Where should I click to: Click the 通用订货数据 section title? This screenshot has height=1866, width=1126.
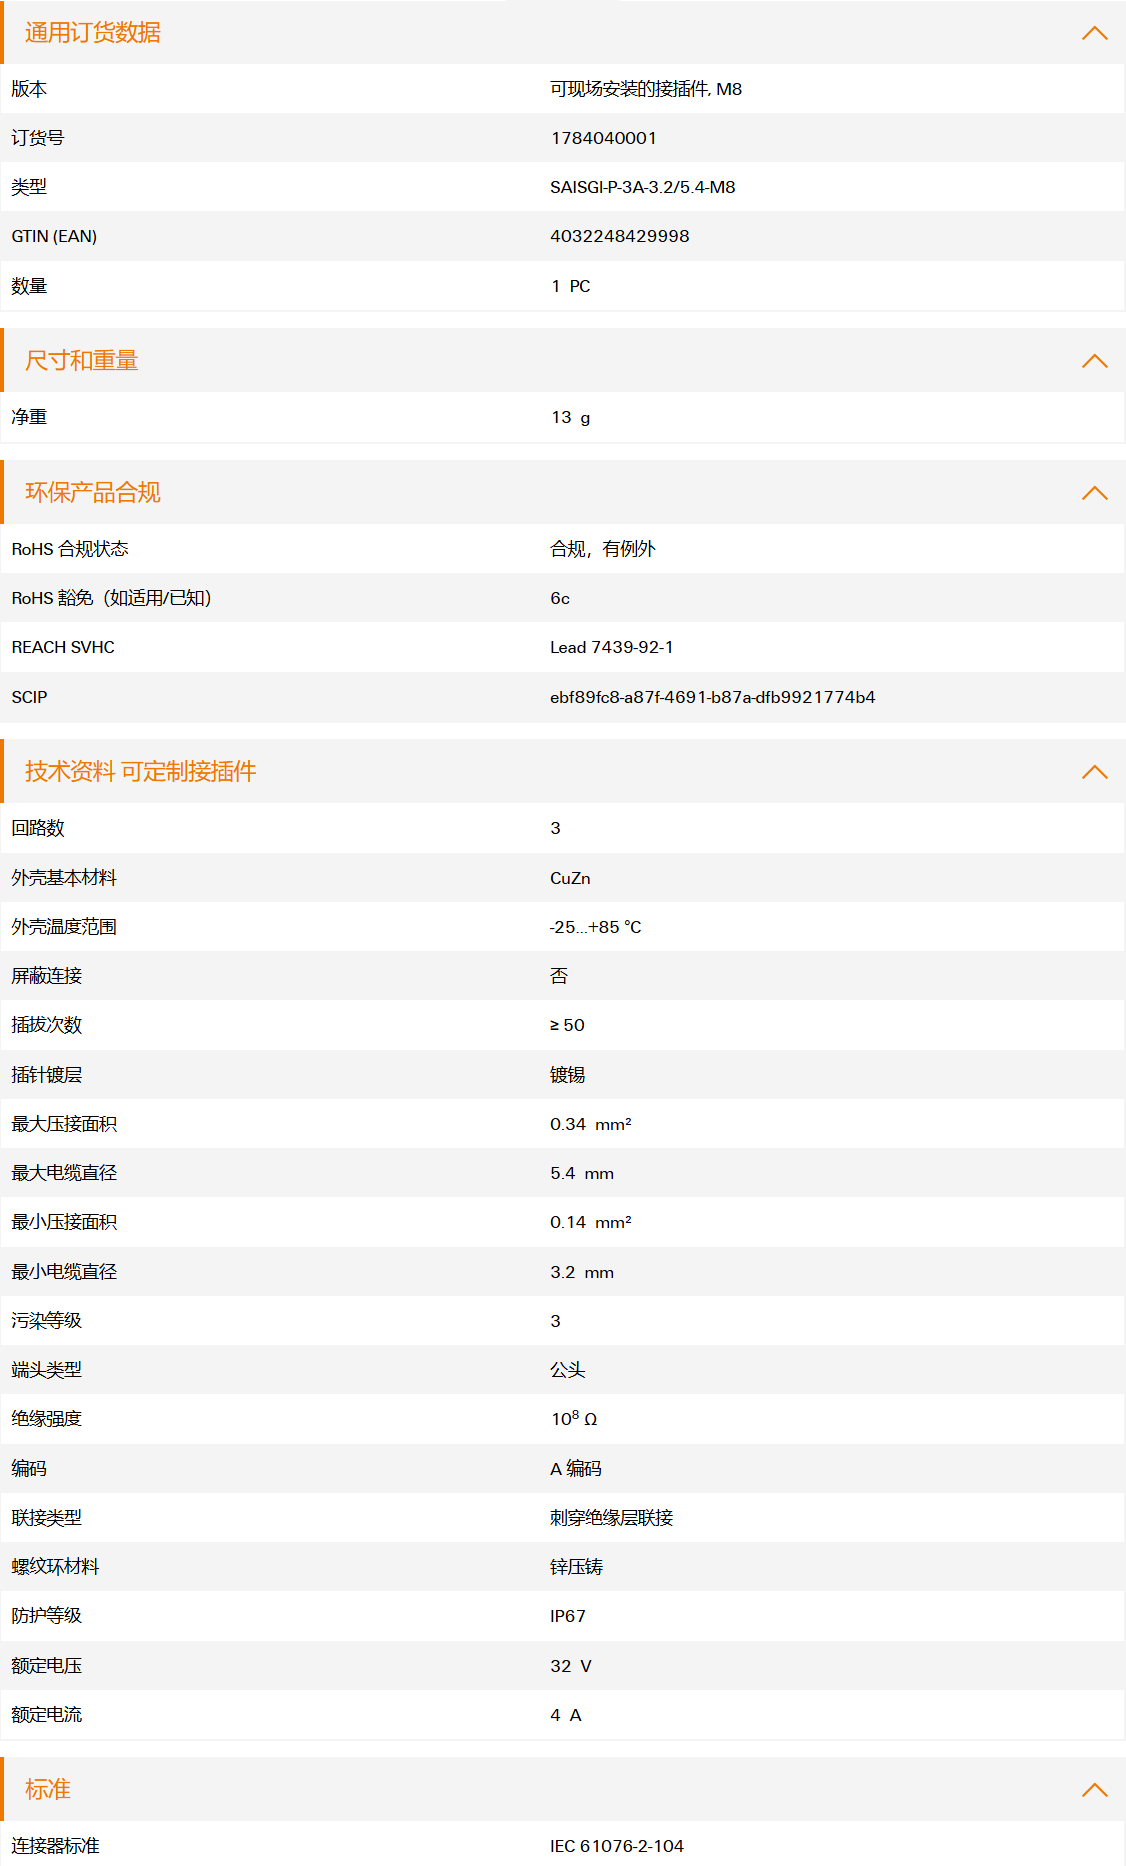[x=93, y=33]
